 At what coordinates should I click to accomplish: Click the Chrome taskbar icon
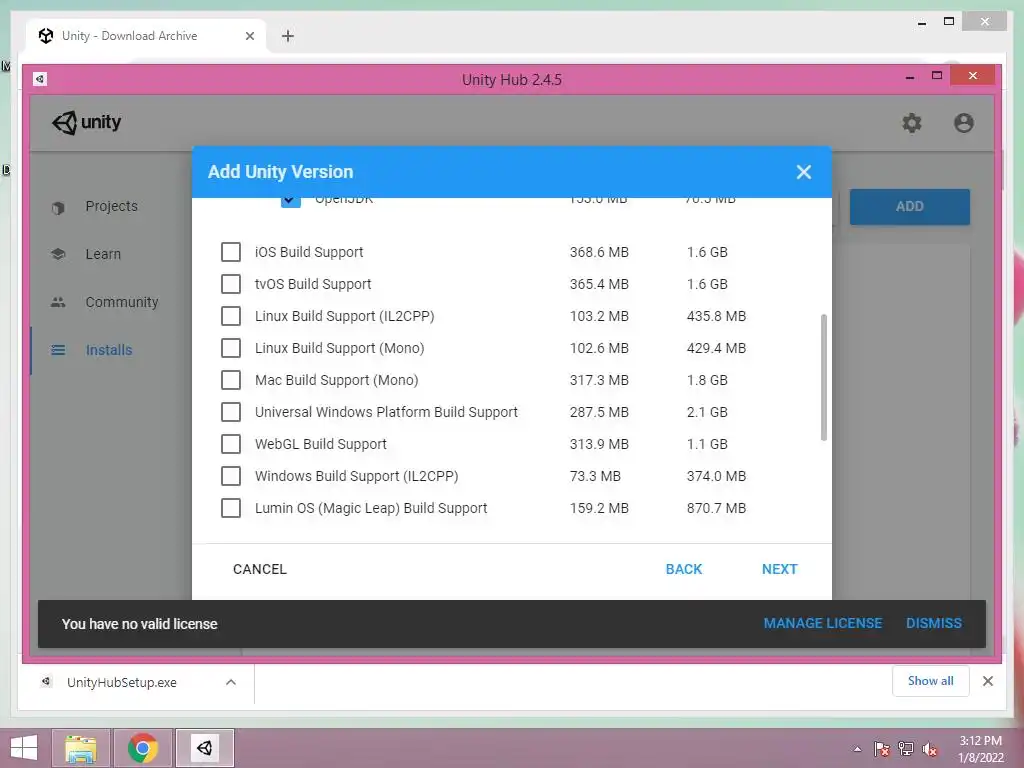143,748
